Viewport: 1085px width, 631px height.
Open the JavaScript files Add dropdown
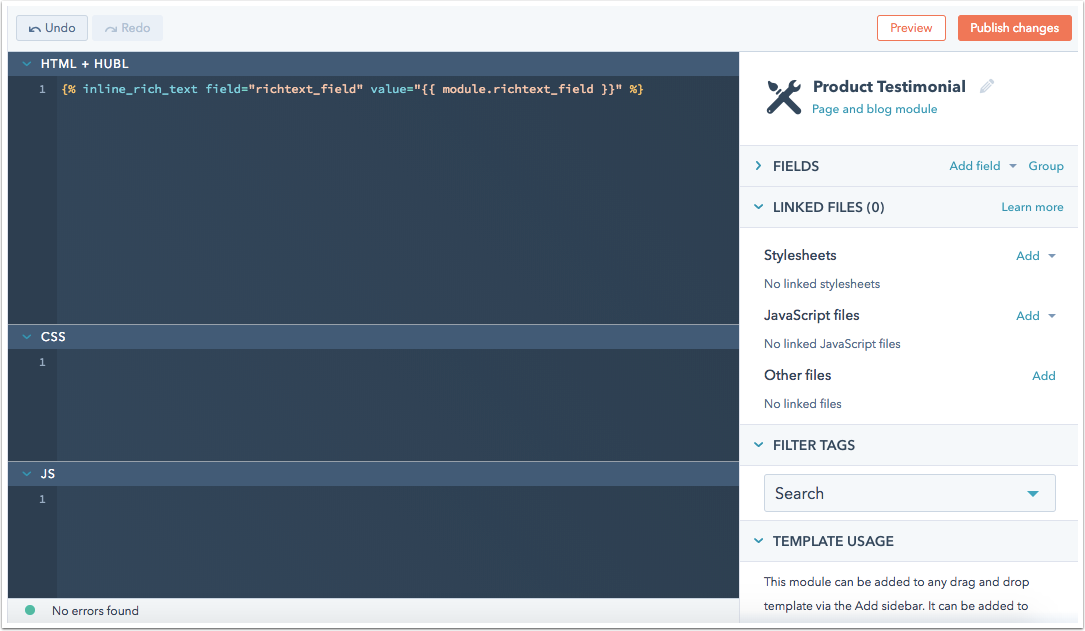[x=1035, y=316]
